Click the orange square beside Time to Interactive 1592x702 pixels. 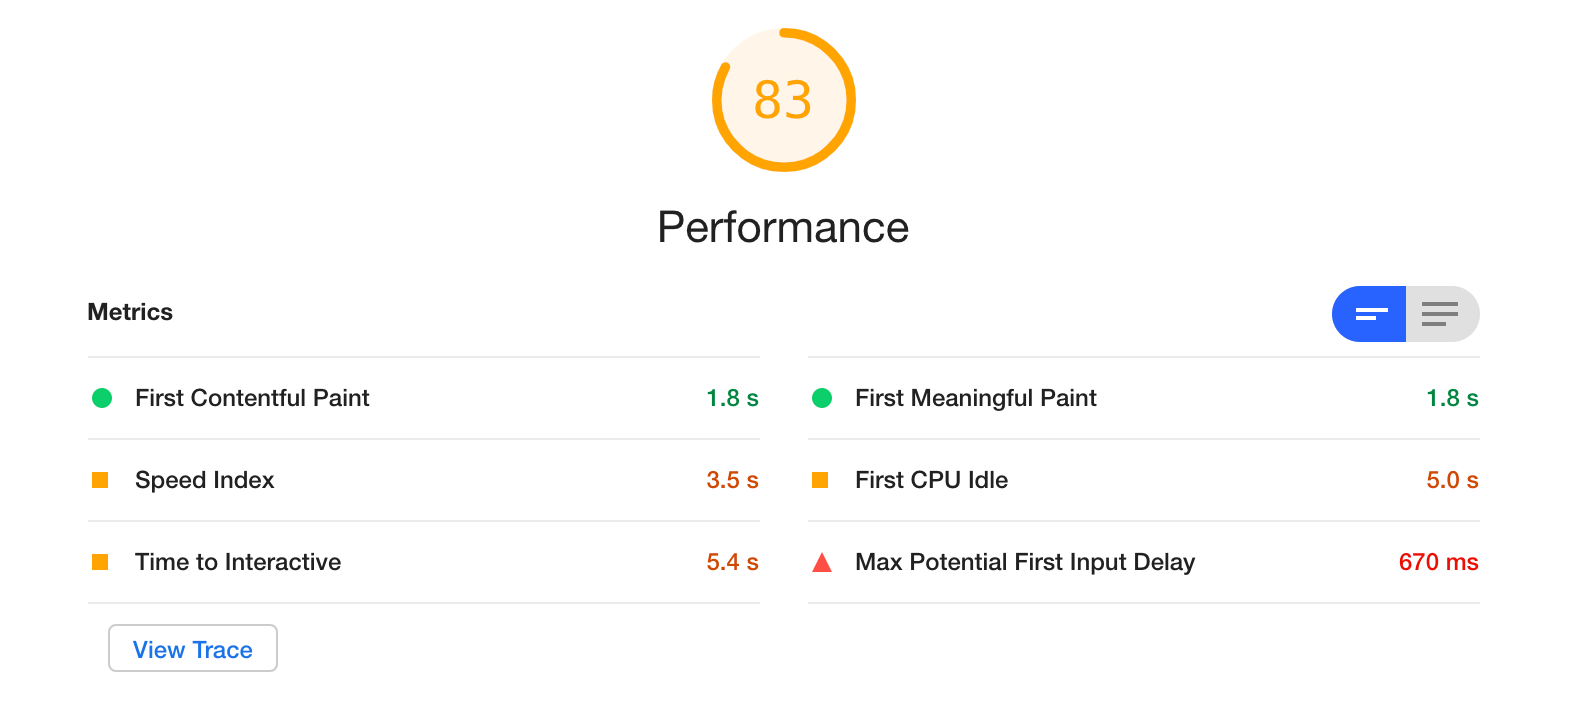(x=100, y=562)
